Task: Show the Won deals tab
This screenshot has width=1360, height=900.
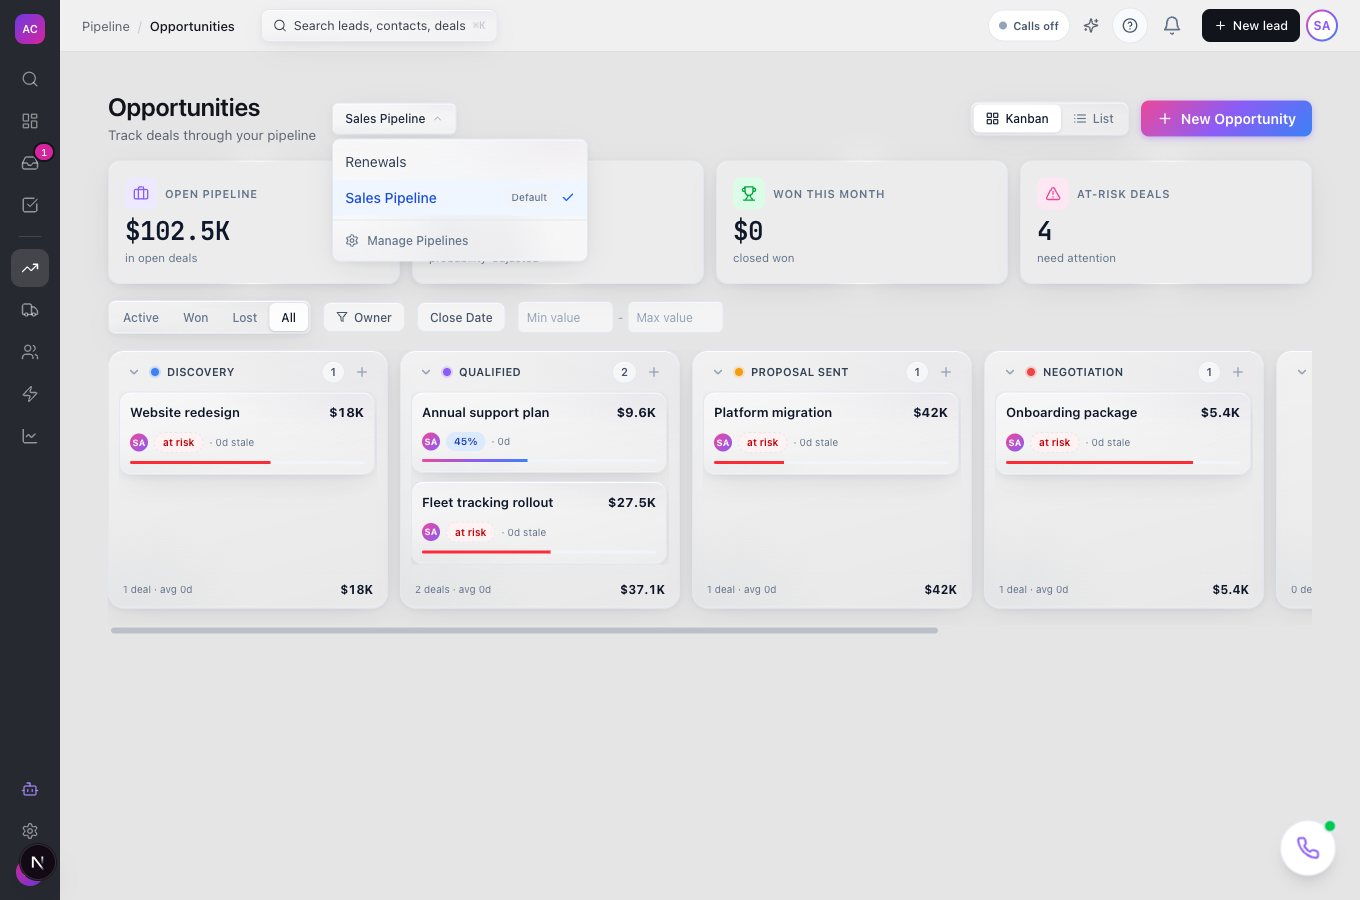Action: (x=196, y=318)
